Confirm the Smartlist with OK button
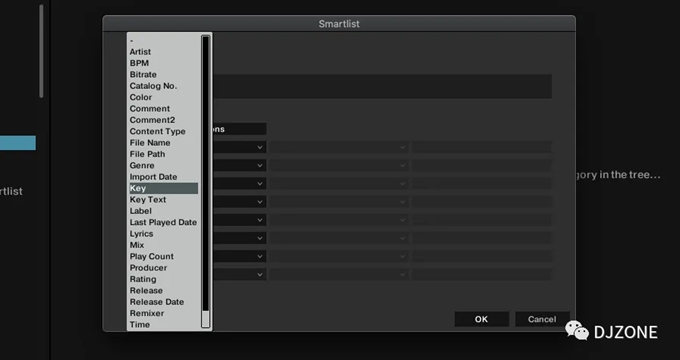Screen dimensions: 680x360 [481, 319]
